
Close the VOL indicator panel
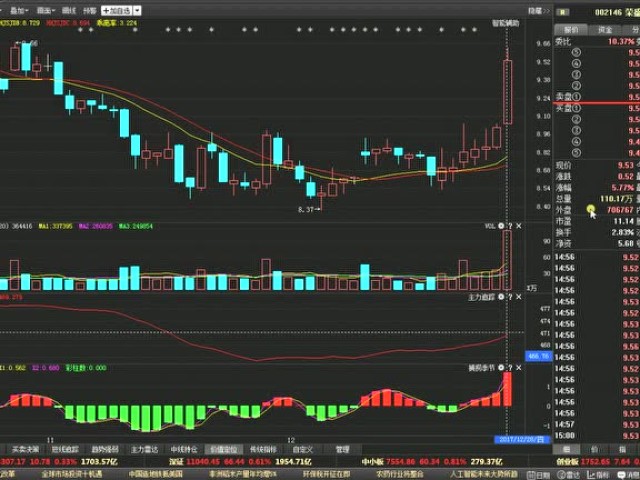tap(519, 226)
